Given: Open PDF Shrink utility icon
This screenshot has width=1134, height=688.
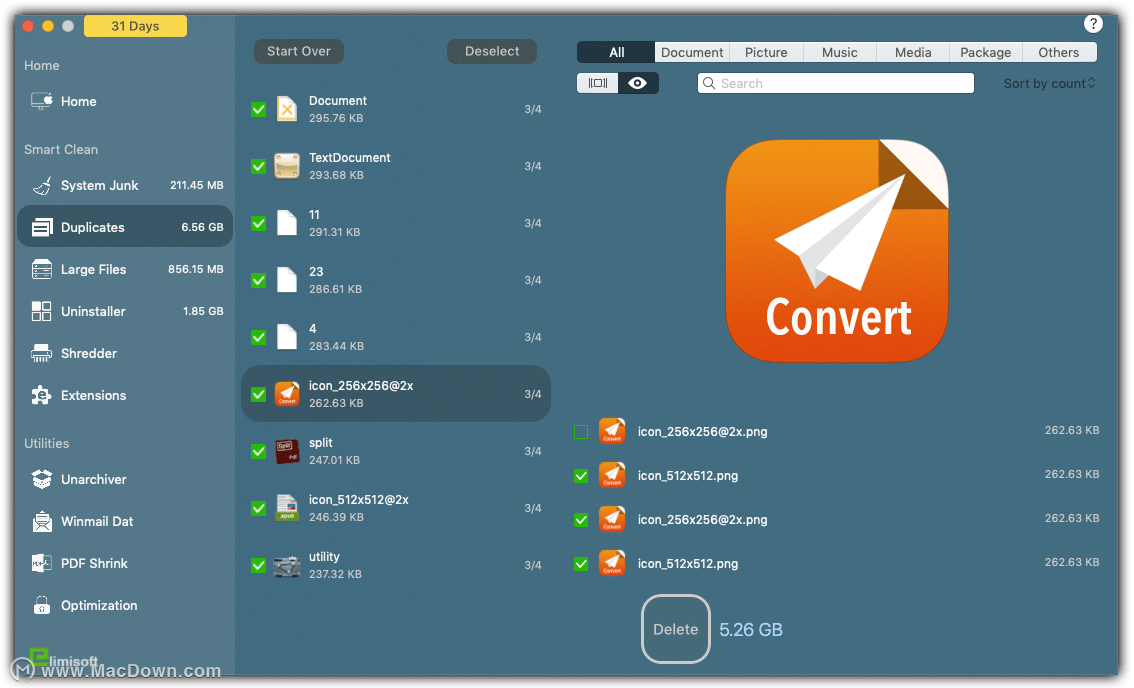Looking at the screenshot, I should tap(42, 563).
